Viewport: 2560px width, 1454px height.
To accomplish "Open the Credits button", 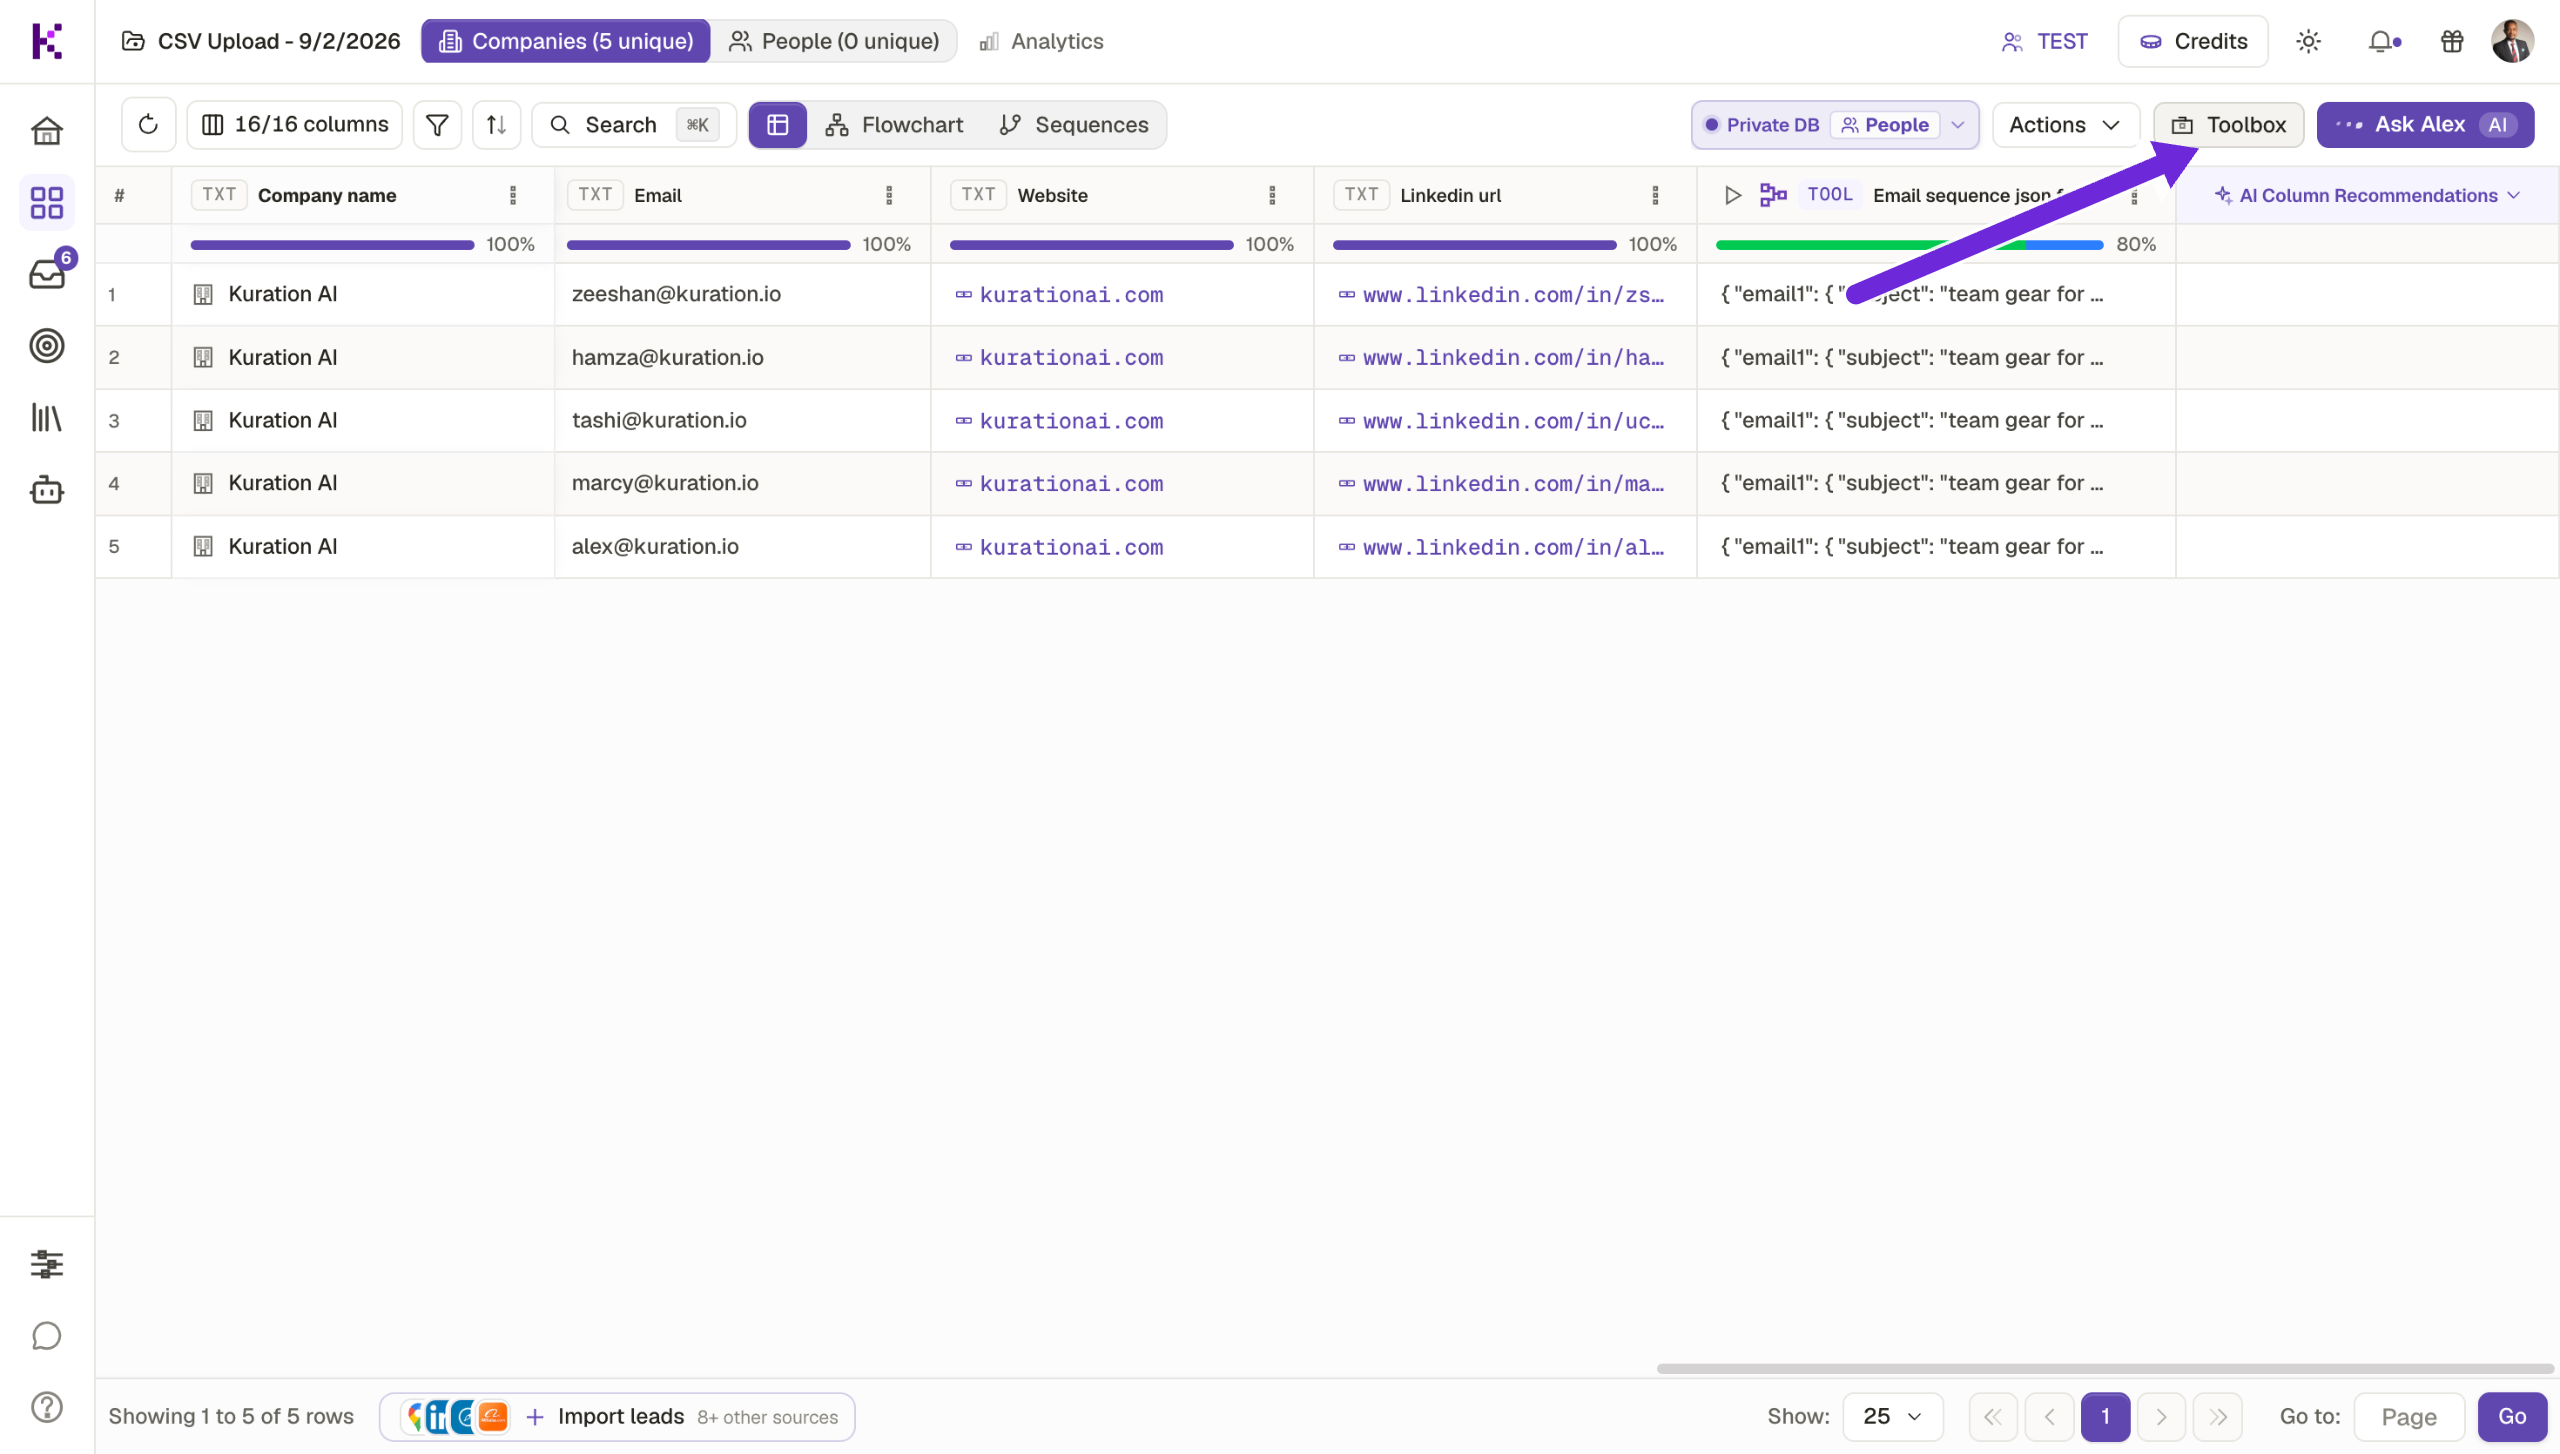I will [x=2192, y=41].
